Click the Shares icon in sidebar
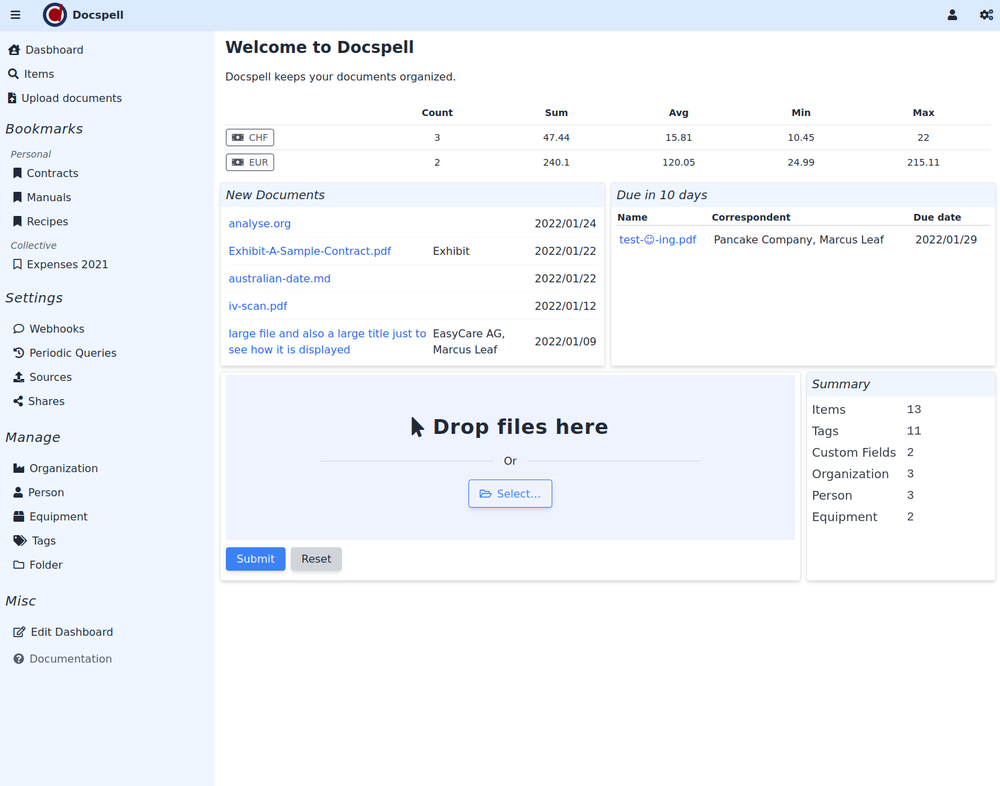The width and height of the screenshot is (1000, 786). click(x=19, y=401)
